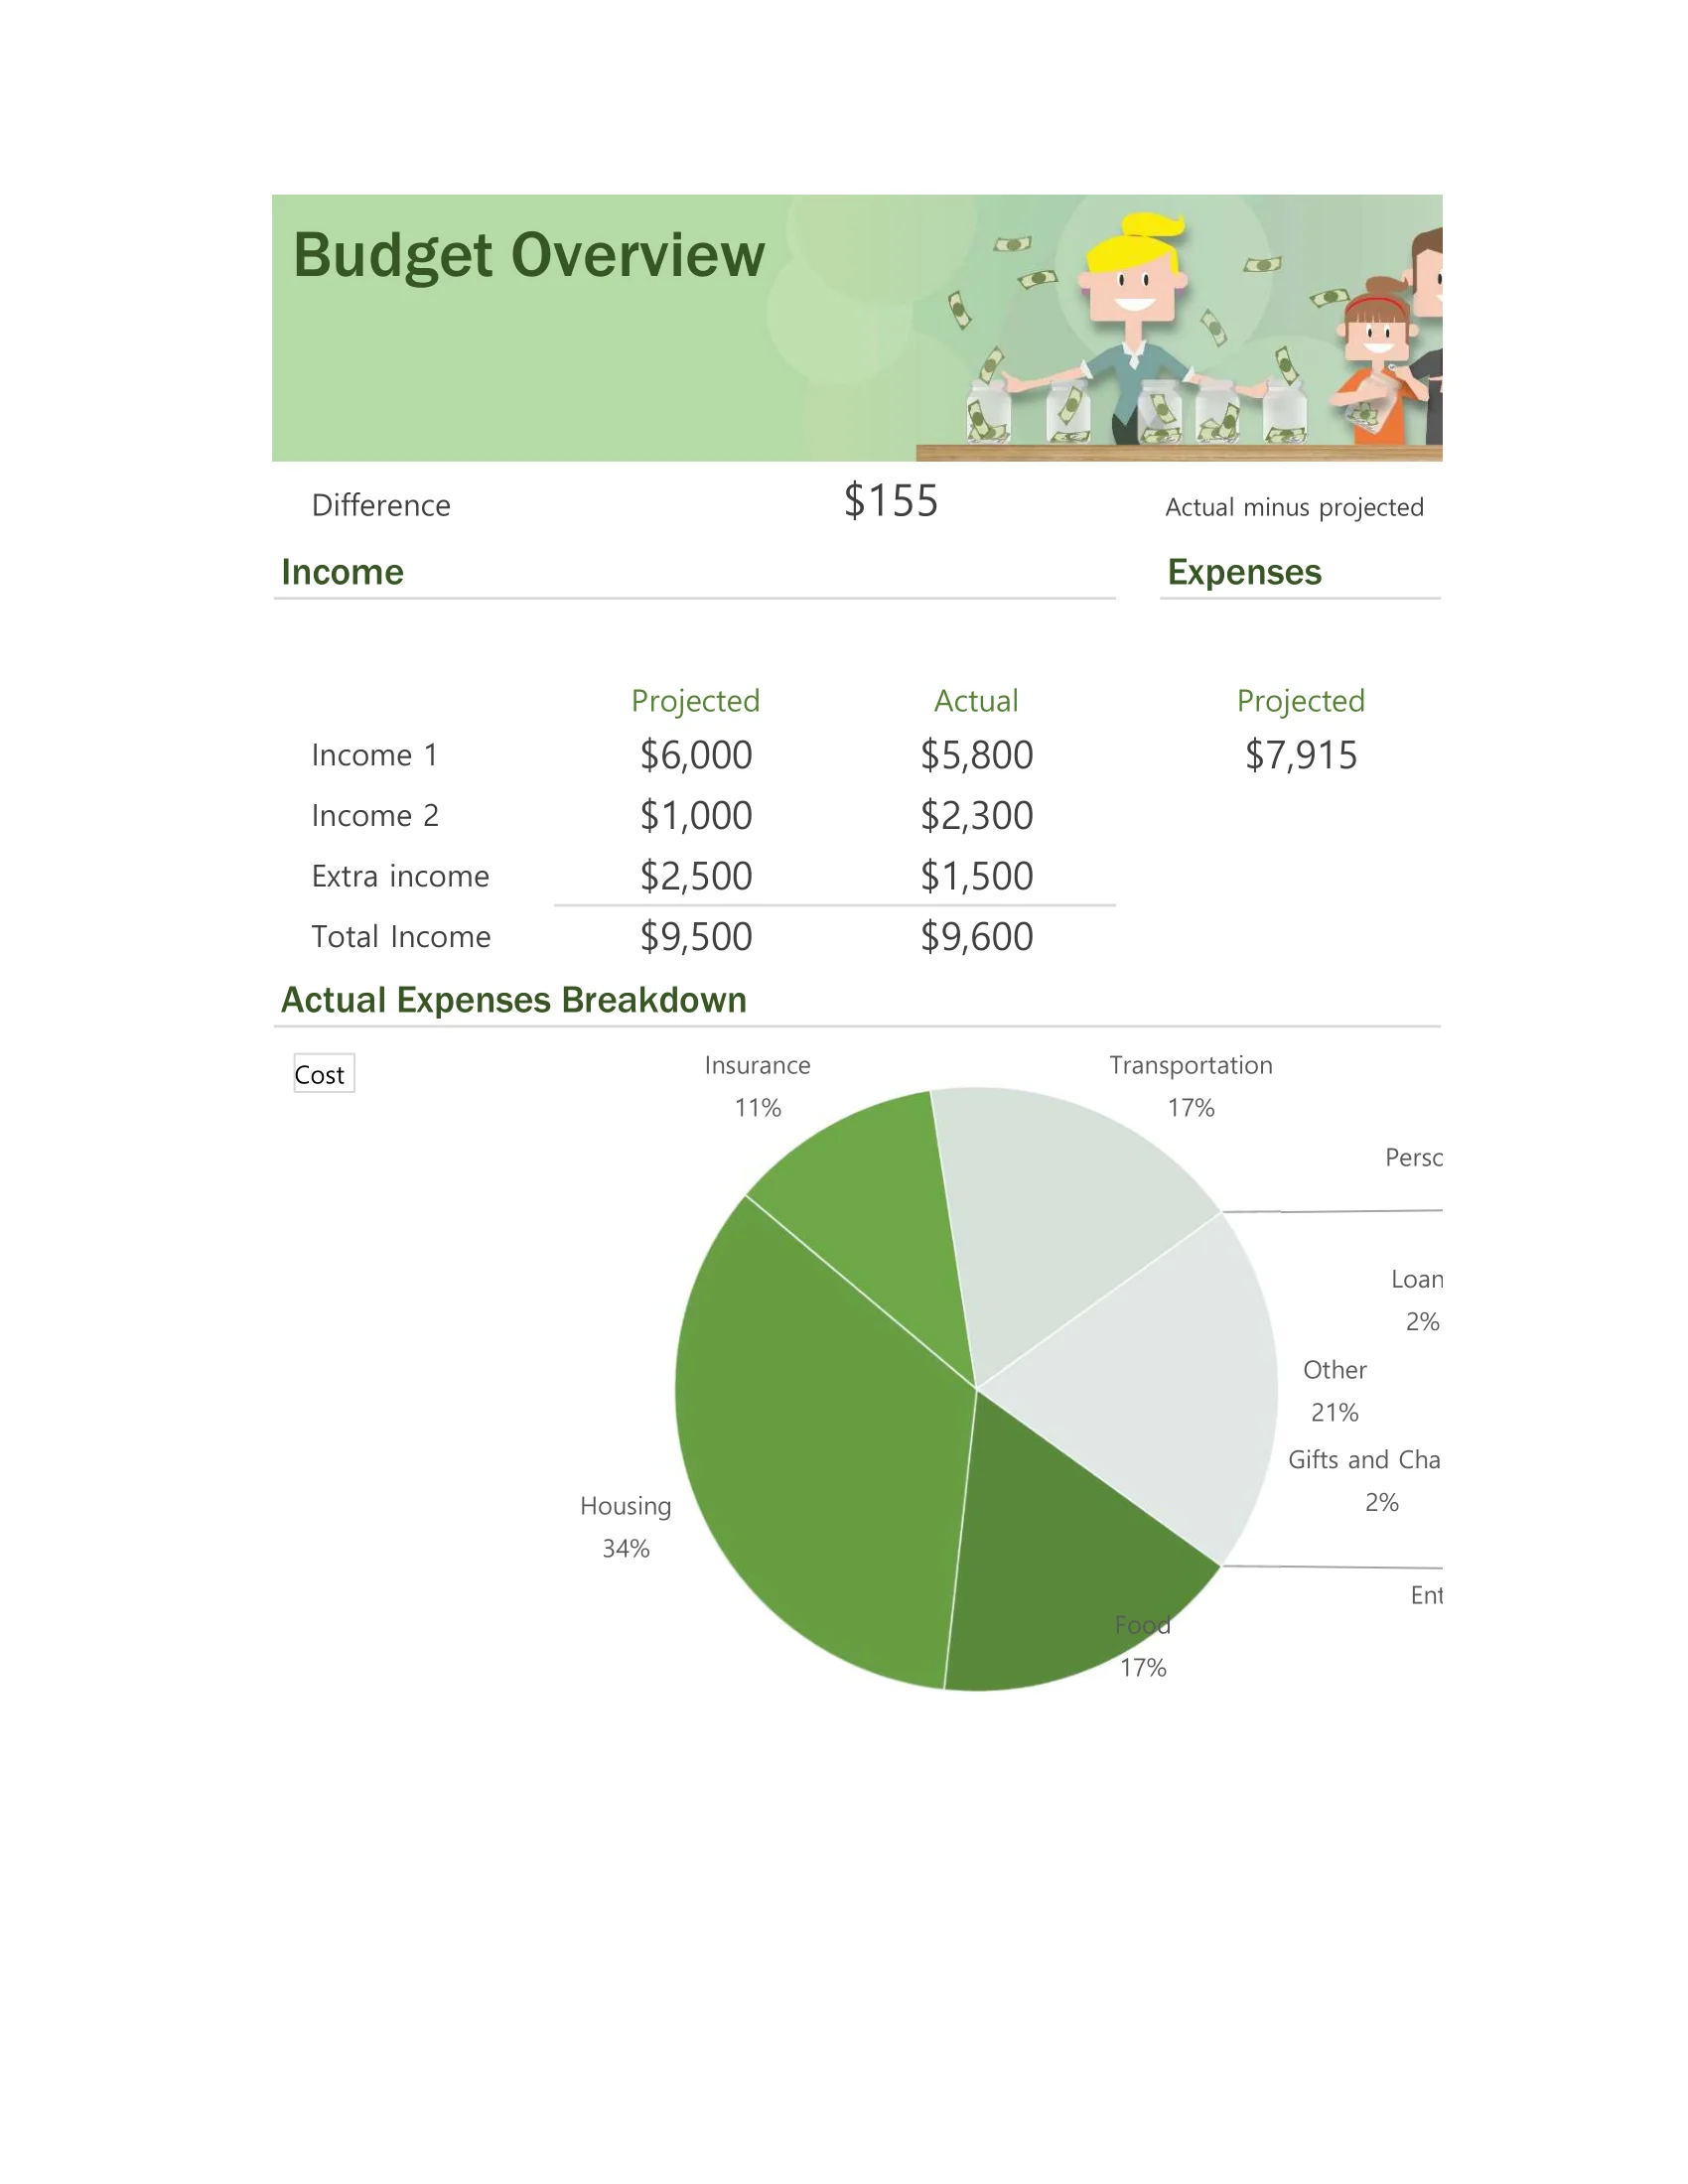Select the $2,500 projected Extra income cell
Screen dimensions: 1688x2184
tap(696, 876)
